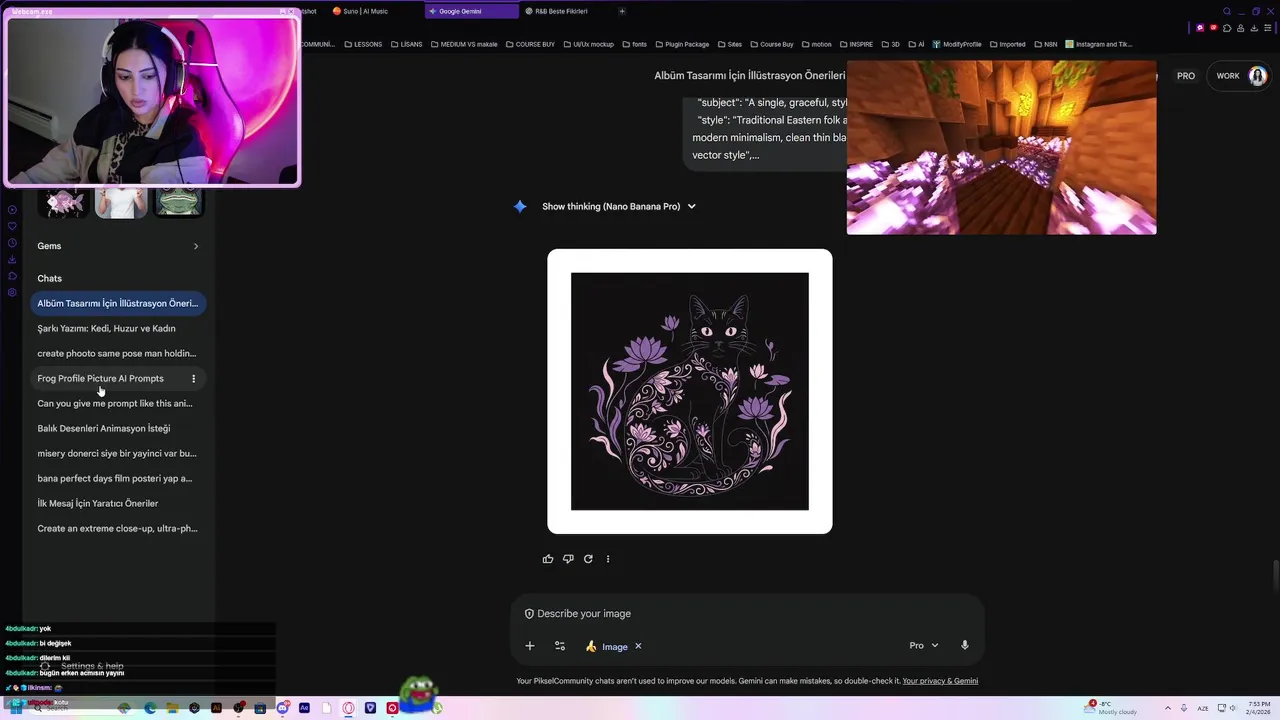This screenshot has width=1280, height=720.
Task: Click the plus attach button in prompt box
Action: tap(530, 646)
